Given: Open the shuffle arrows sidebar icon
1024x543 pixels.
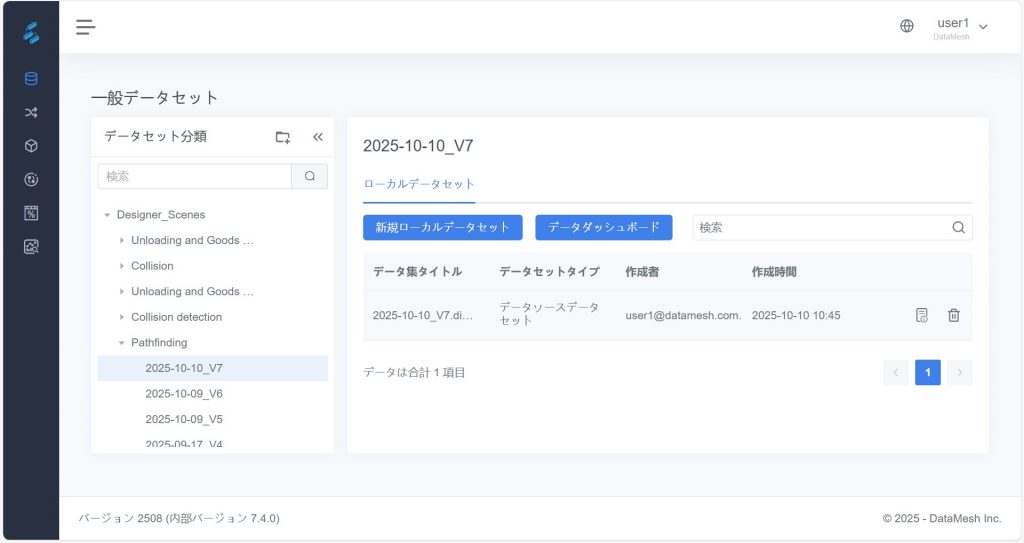Looking at the screenshot, I should tap(31, 113).
